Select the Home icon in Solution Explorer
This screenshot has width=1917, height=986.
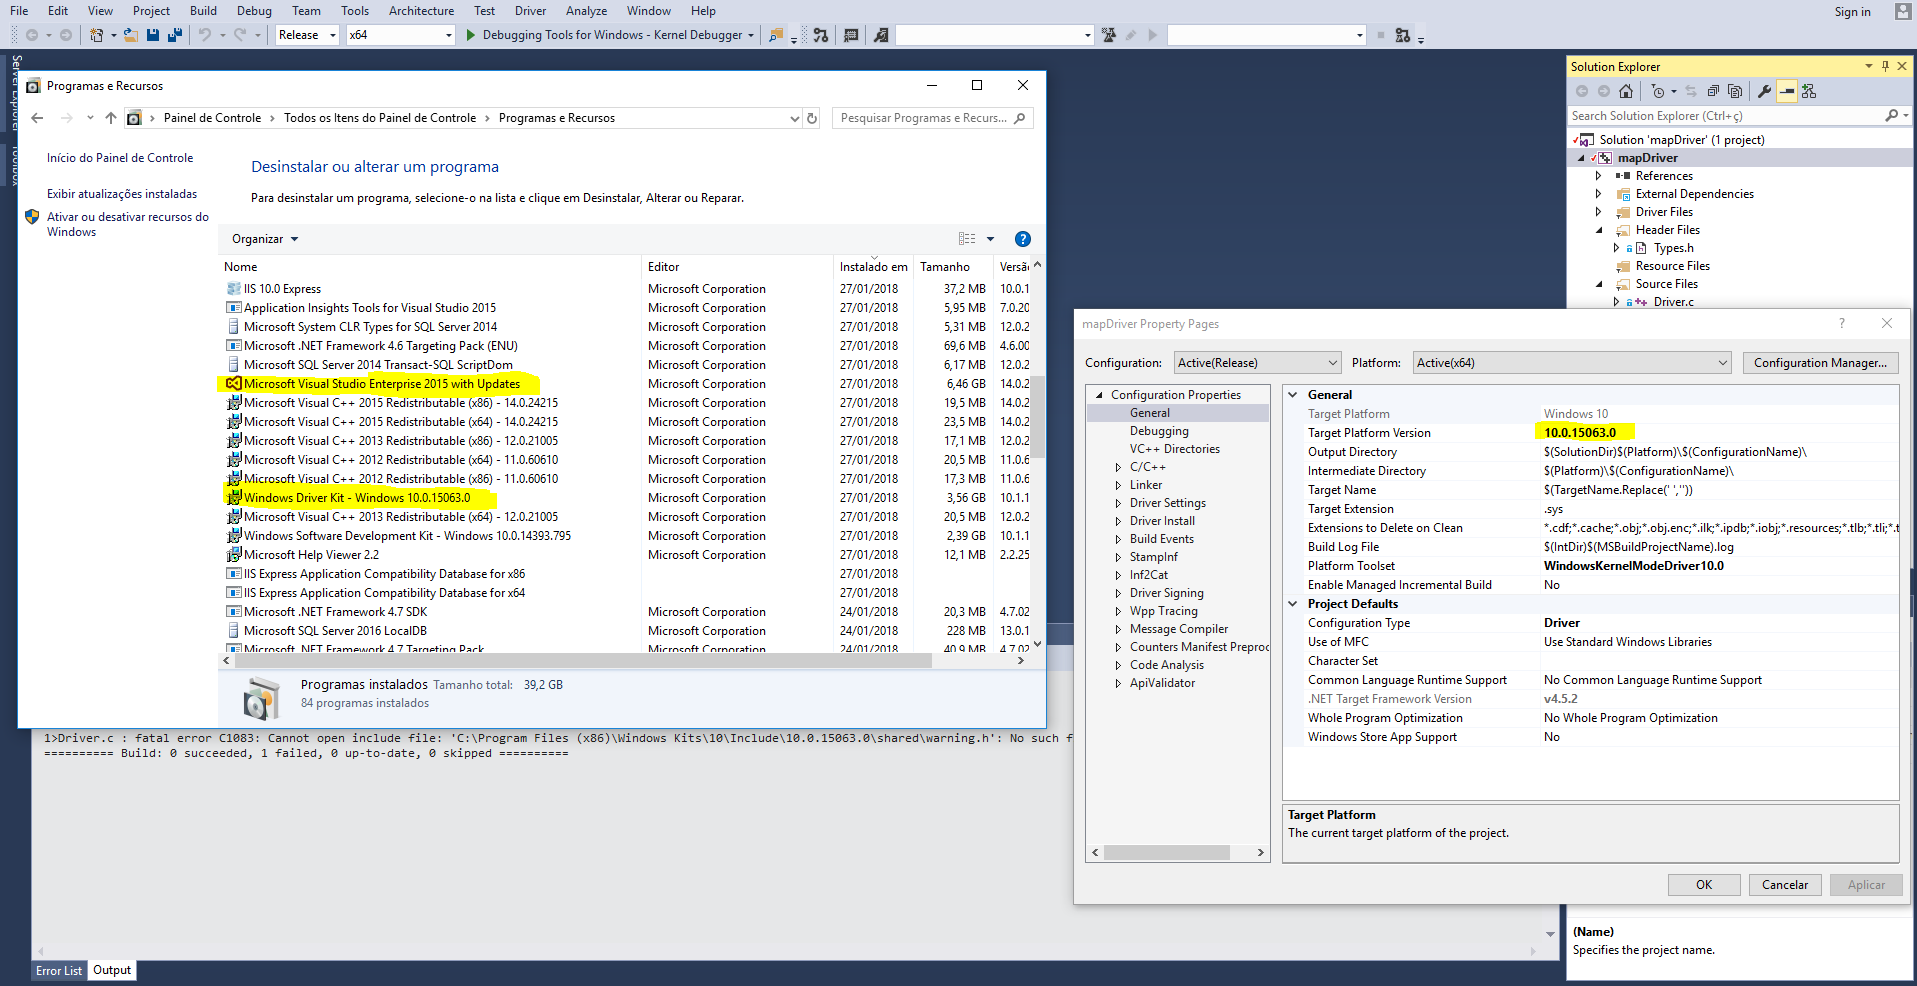(1626, 91)
